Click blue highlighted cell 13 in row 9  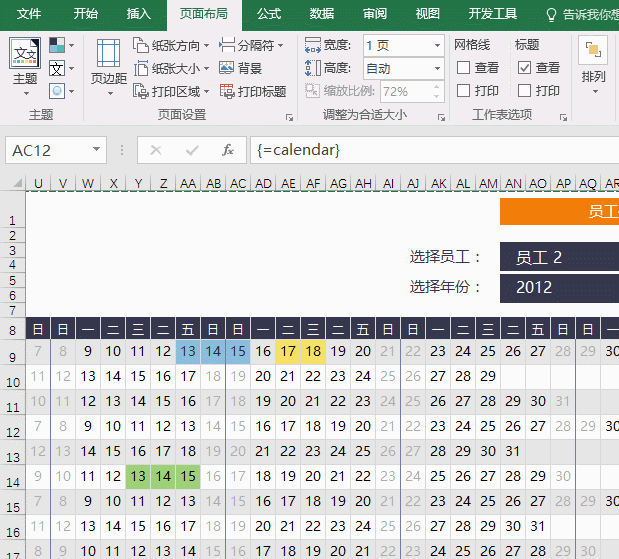[188, 351]
